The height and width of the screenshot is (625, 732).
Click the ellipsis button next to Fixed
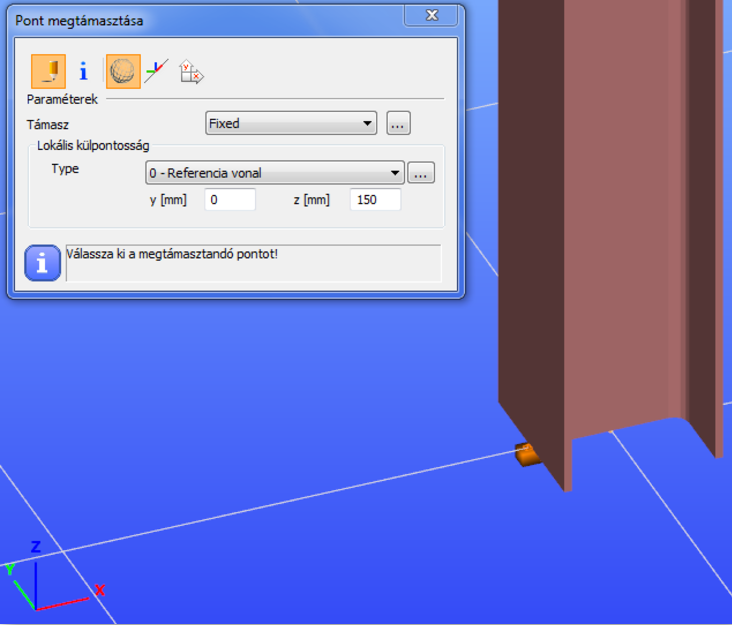click(398, 123)
